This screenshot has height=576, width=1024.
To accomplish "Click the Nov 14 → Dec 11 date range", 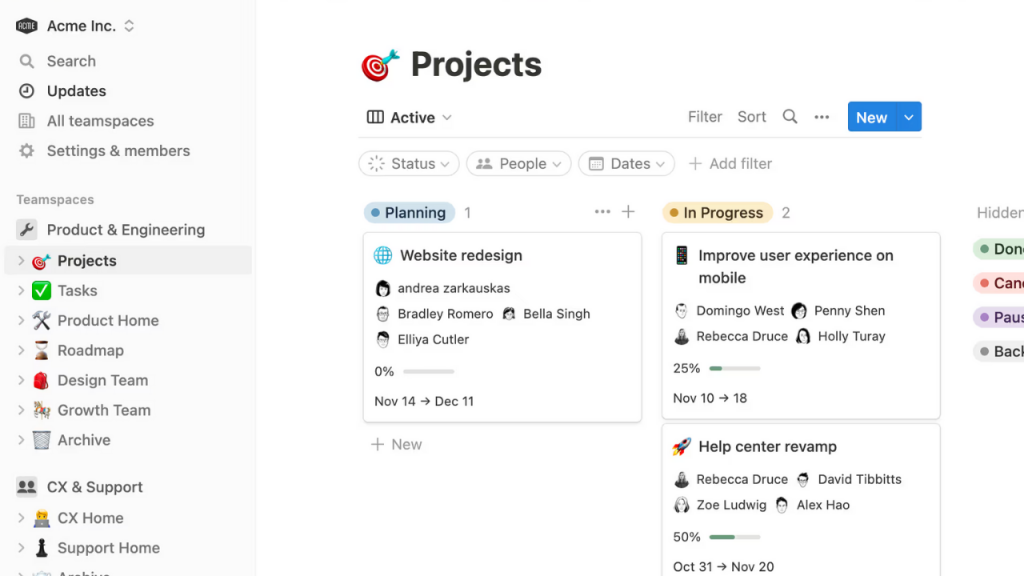I will pyautogui.click(x=424, y=402).
